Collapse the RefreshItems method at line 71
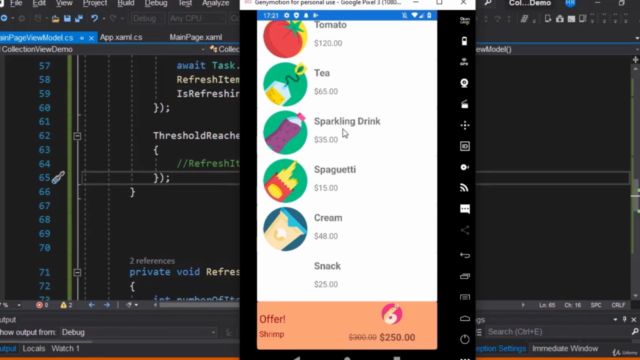 [x=77, y=272]
